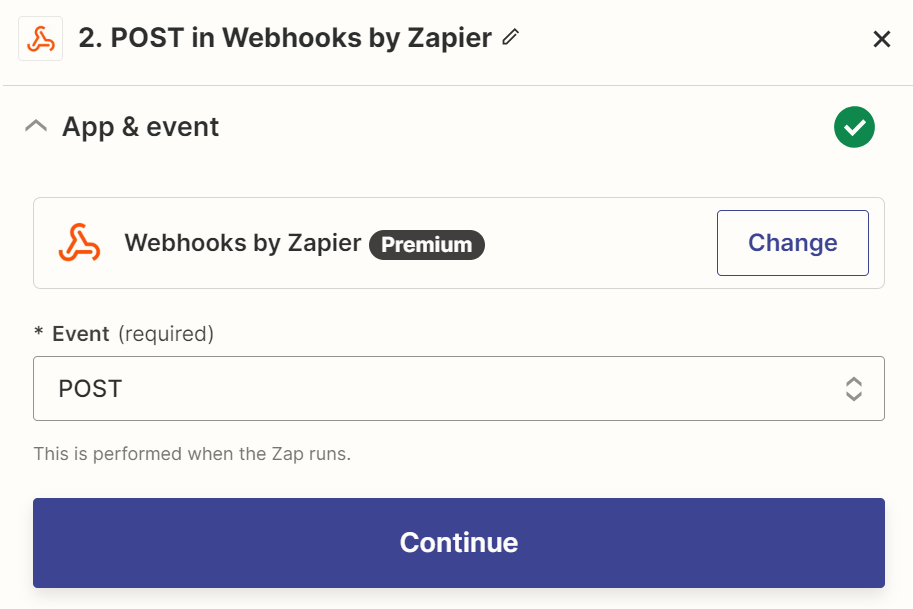The height and width of the screenshot is (609, 913).
Task: Click the green checkmark status icon
Action: coord(854,127)
